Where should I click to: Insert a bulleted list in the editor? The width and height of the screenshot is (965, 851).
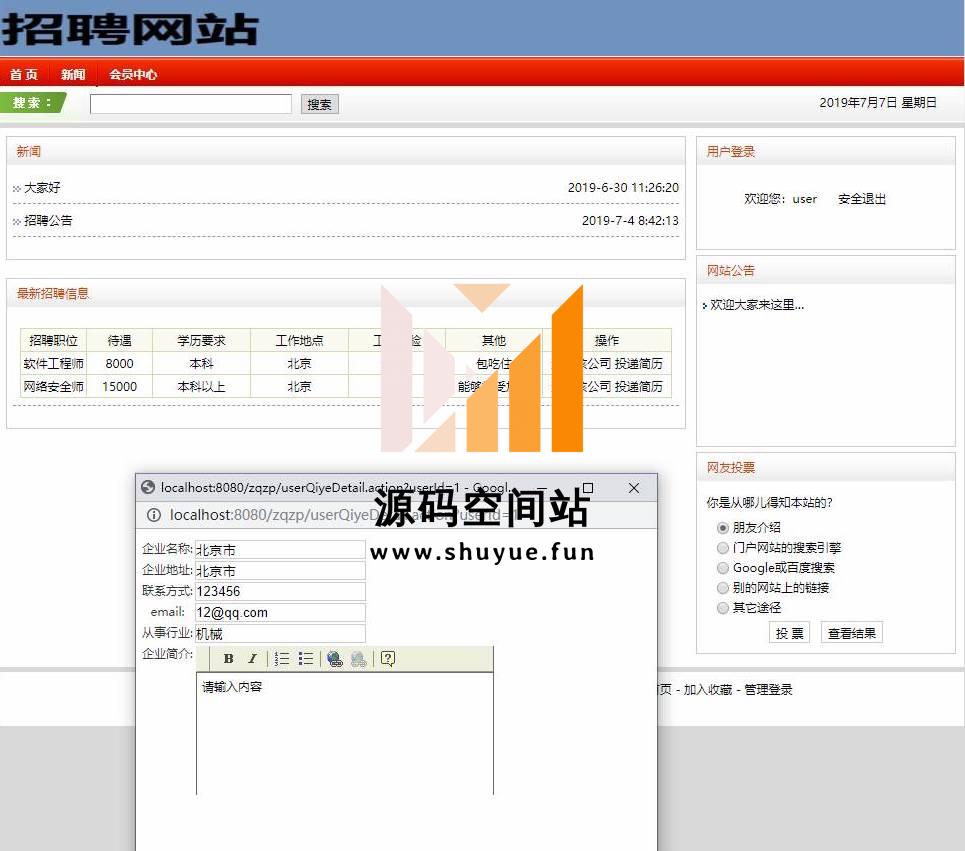(306, 658)
